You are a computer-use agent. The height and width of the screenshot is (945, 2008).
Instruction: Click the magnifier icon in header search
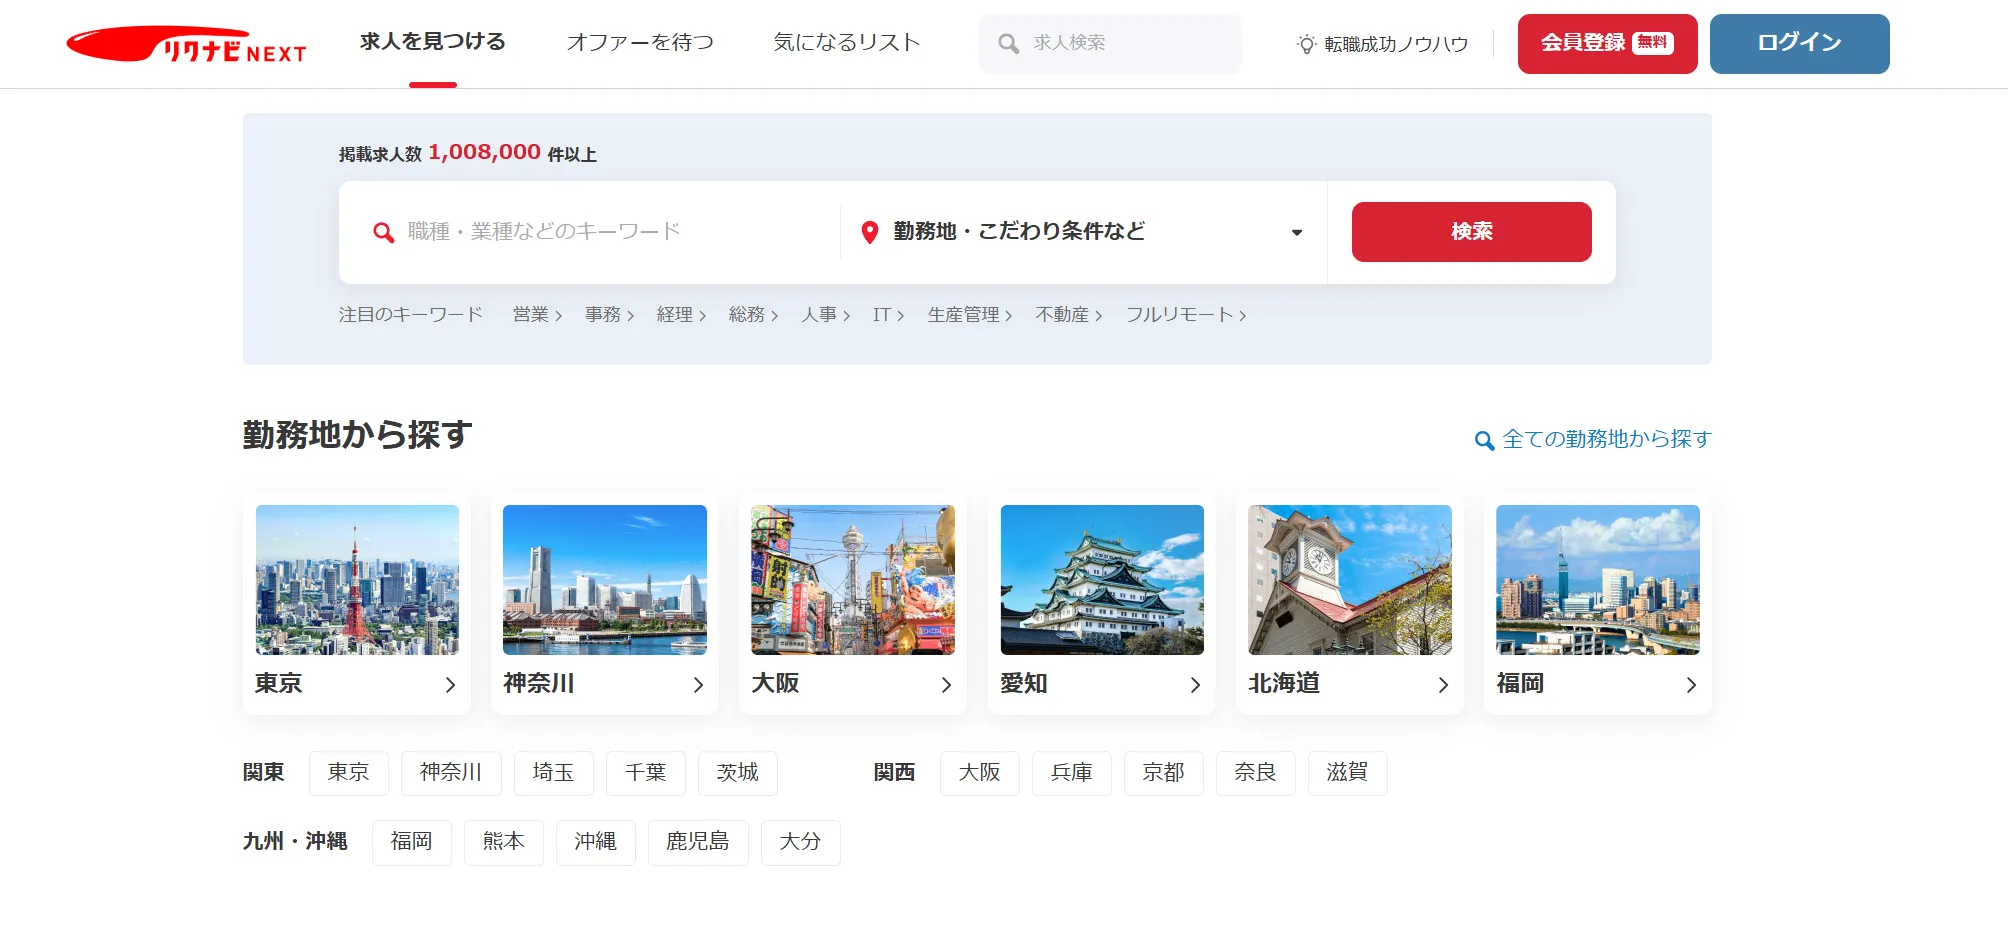pyautogui.click(x=1009, y=44)
